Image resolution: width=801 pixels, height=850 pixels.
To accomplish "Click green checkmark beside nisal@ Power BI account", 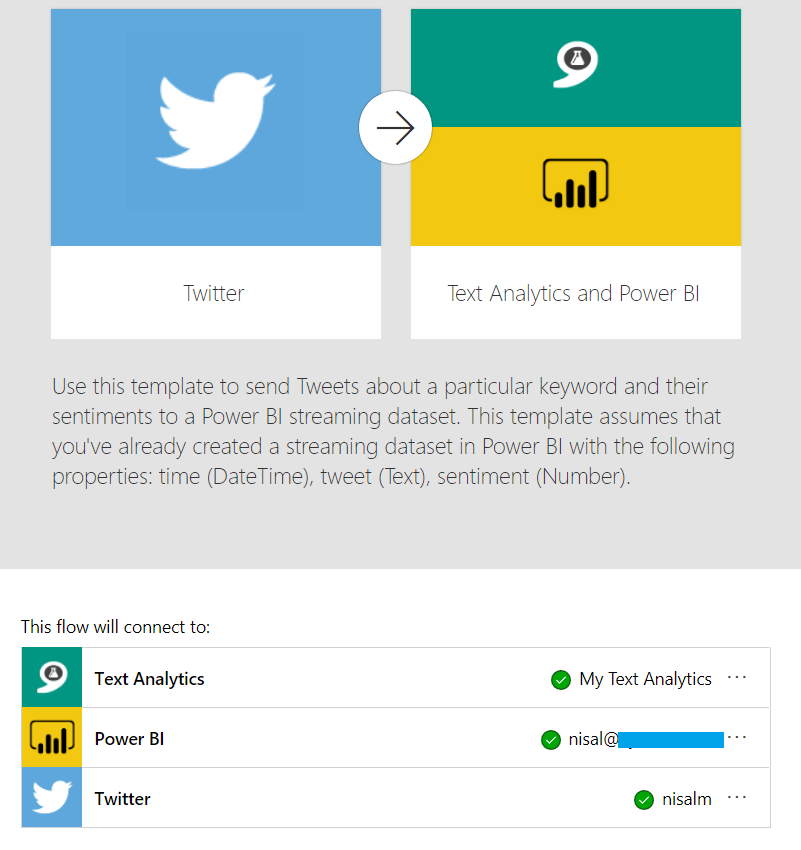I will coord(551,739).
